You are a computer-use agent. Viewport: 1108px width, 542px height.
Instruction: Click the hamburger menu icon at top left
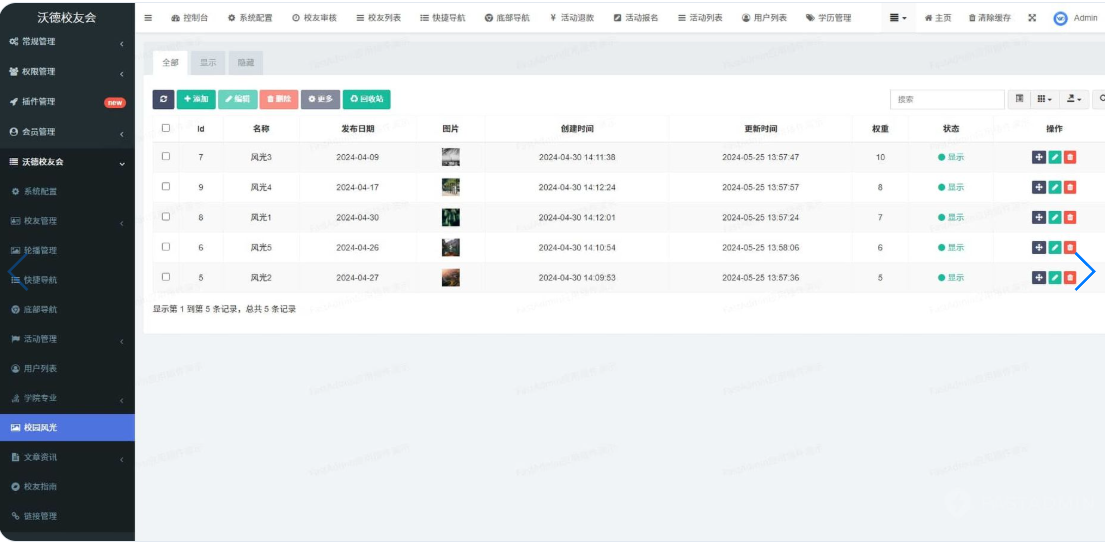pyautogui.click(x=149, y=18)
